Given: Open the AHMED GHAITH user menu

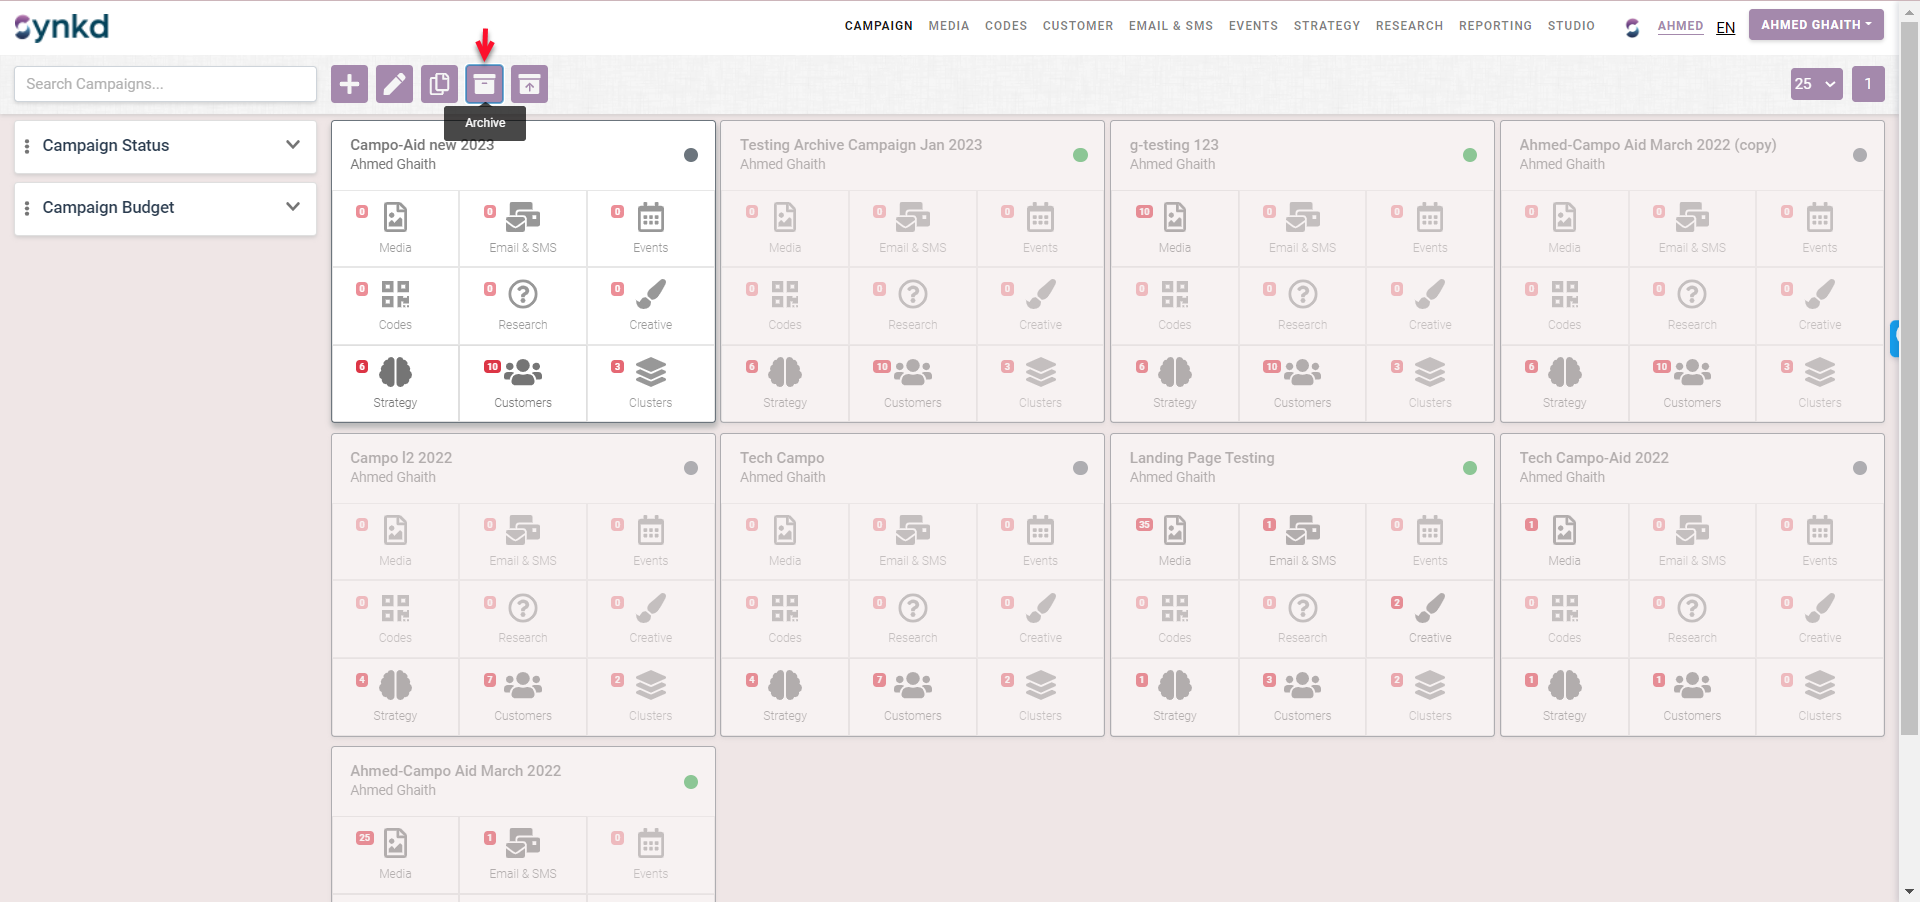Looking at the screenshot, I should click(x=1815, y=25).
